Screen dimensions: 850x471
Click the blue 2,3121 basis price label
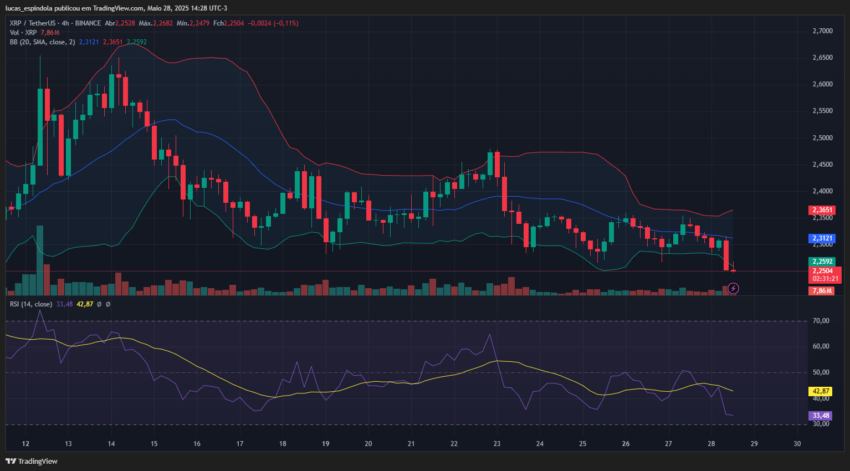click(x=822, y=238)
